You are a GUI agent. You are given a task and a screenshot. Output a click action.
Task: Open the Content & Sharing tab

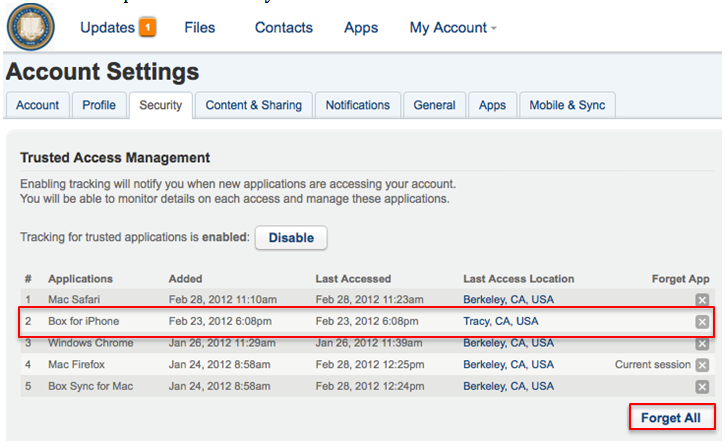[x=254, y=105]
